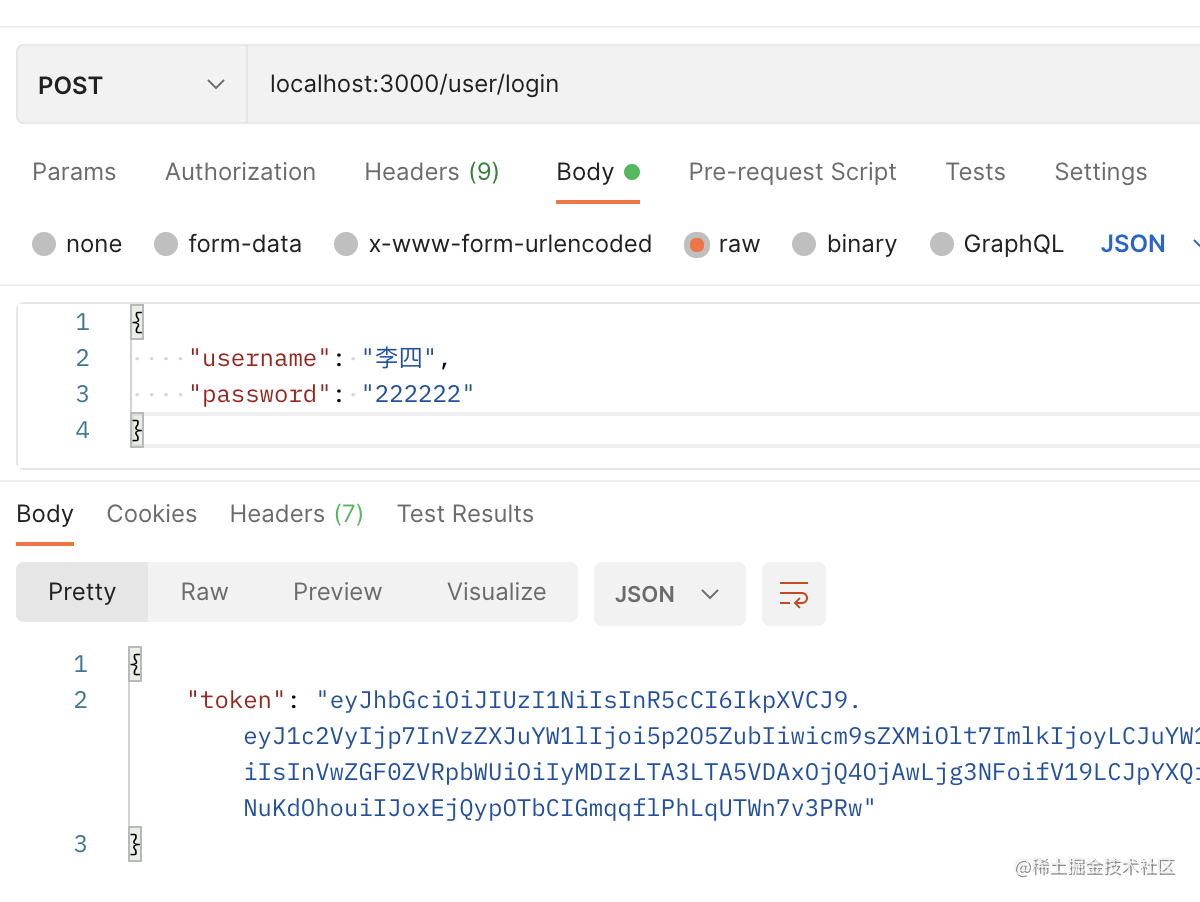Switch response view to Preview
1200x902 pixels.
coord(337,592)
